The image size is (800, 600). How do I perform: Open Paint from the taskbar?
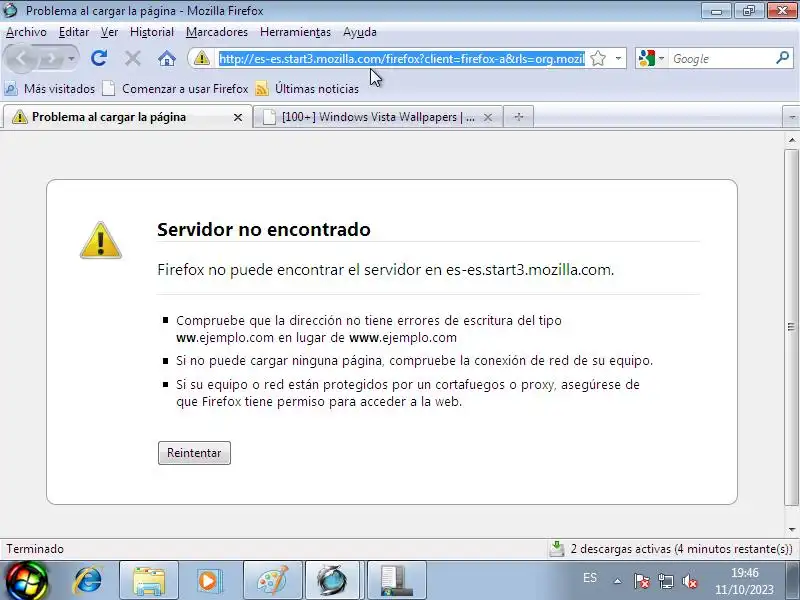coord(273,581)
